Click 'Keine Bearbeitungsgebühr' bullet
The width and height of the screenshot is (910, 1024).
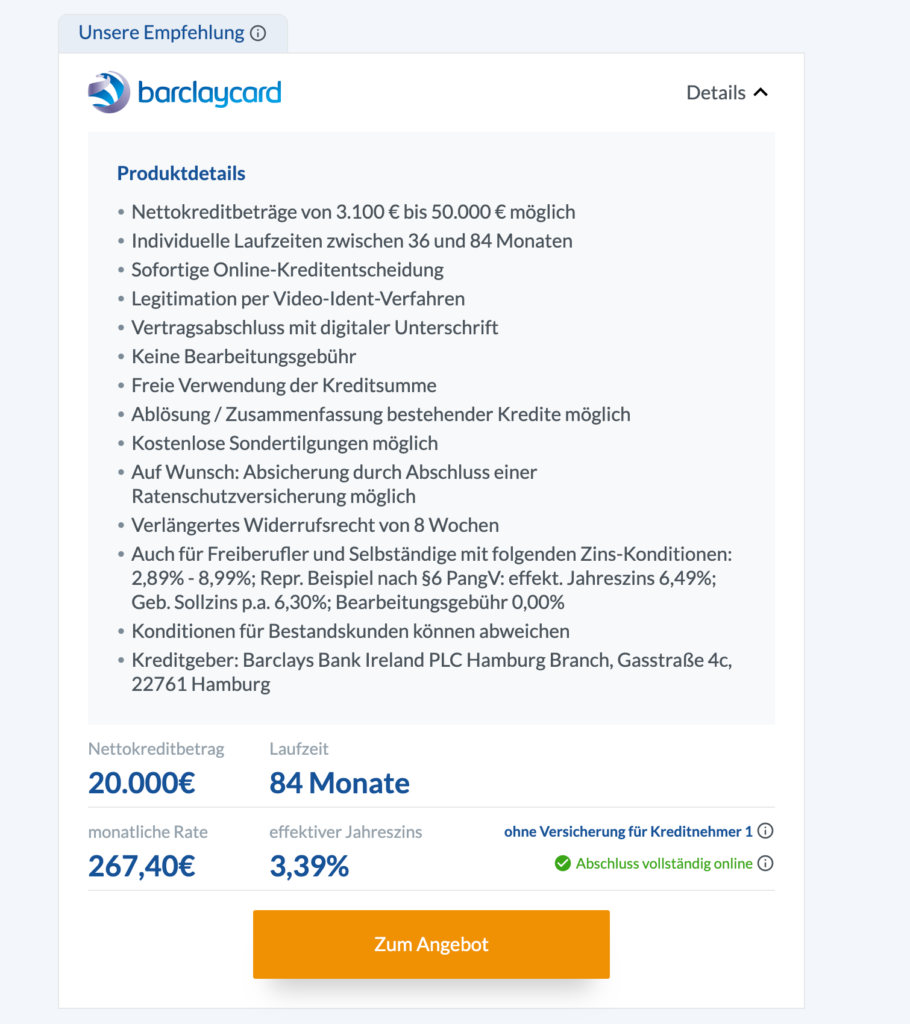tap(244, 357)
